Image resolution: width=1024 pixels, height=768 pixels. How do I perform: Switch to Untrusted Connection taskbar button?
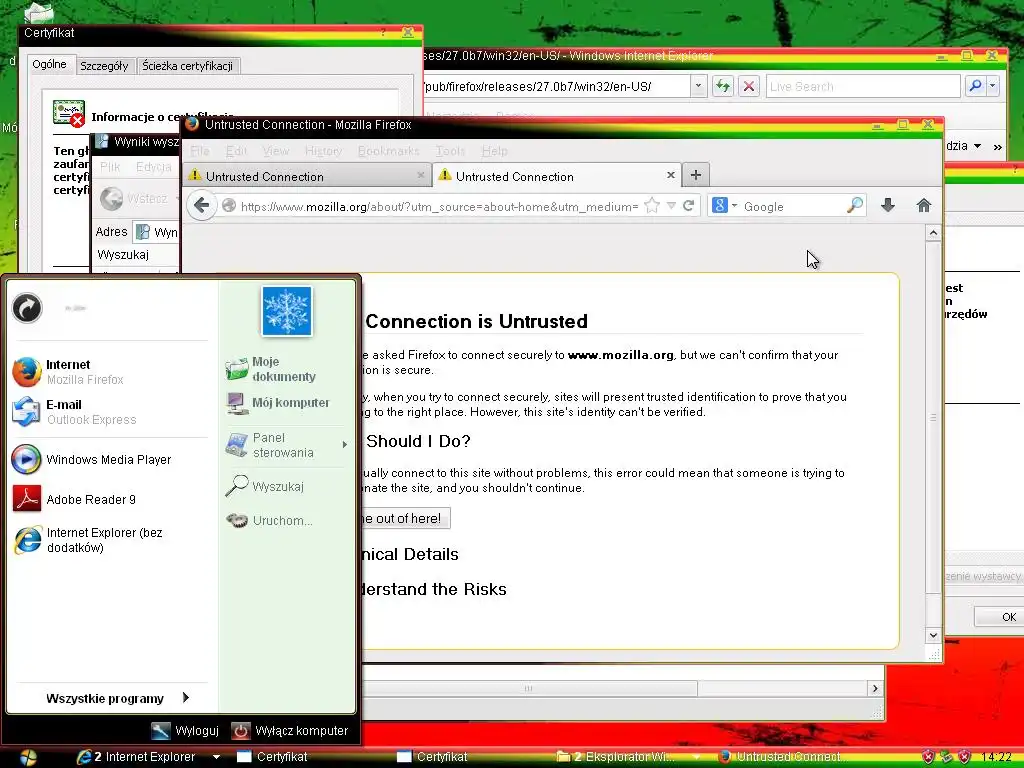(x=780, y=757)
